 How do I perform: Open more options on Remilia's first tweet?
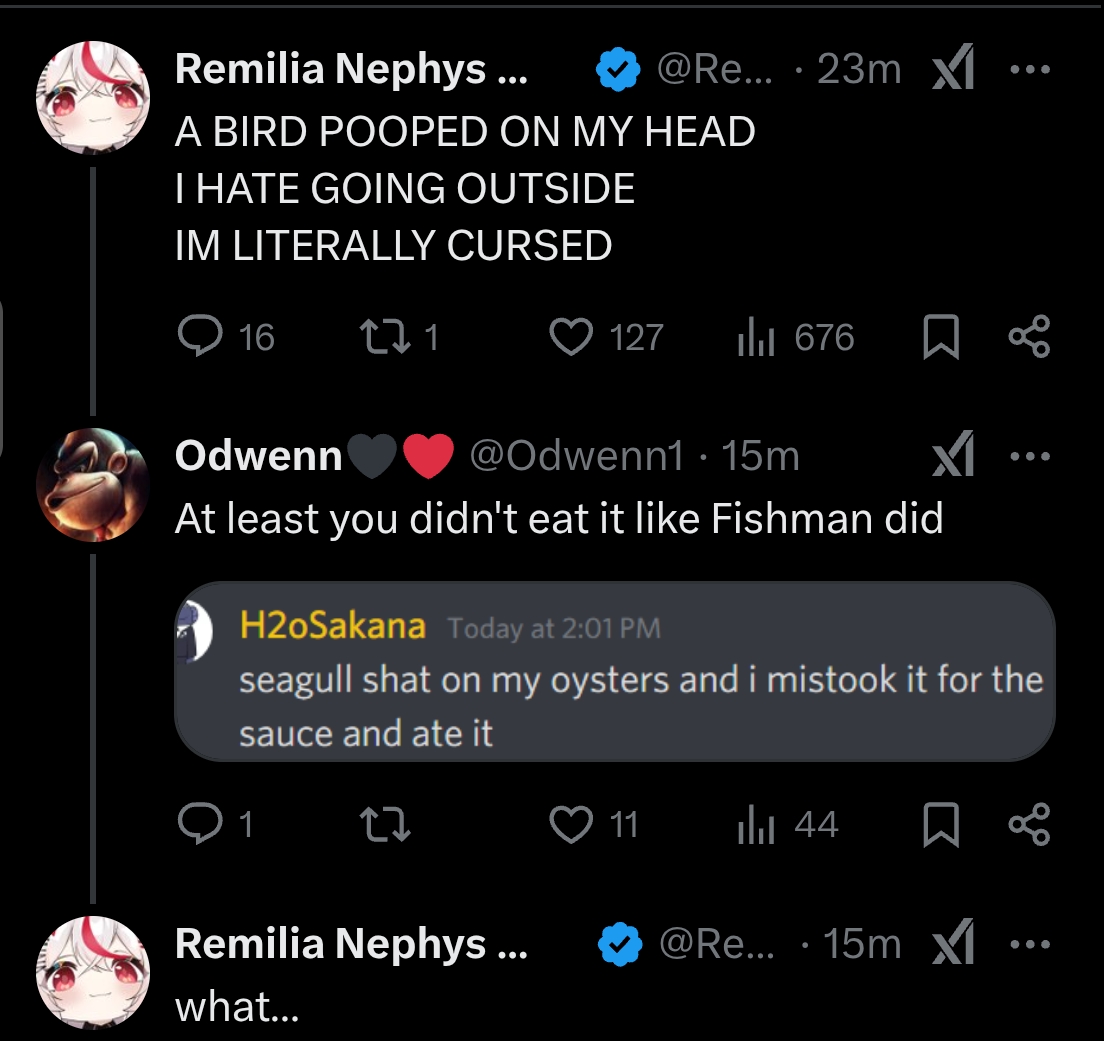click(x=1029, y=70)
